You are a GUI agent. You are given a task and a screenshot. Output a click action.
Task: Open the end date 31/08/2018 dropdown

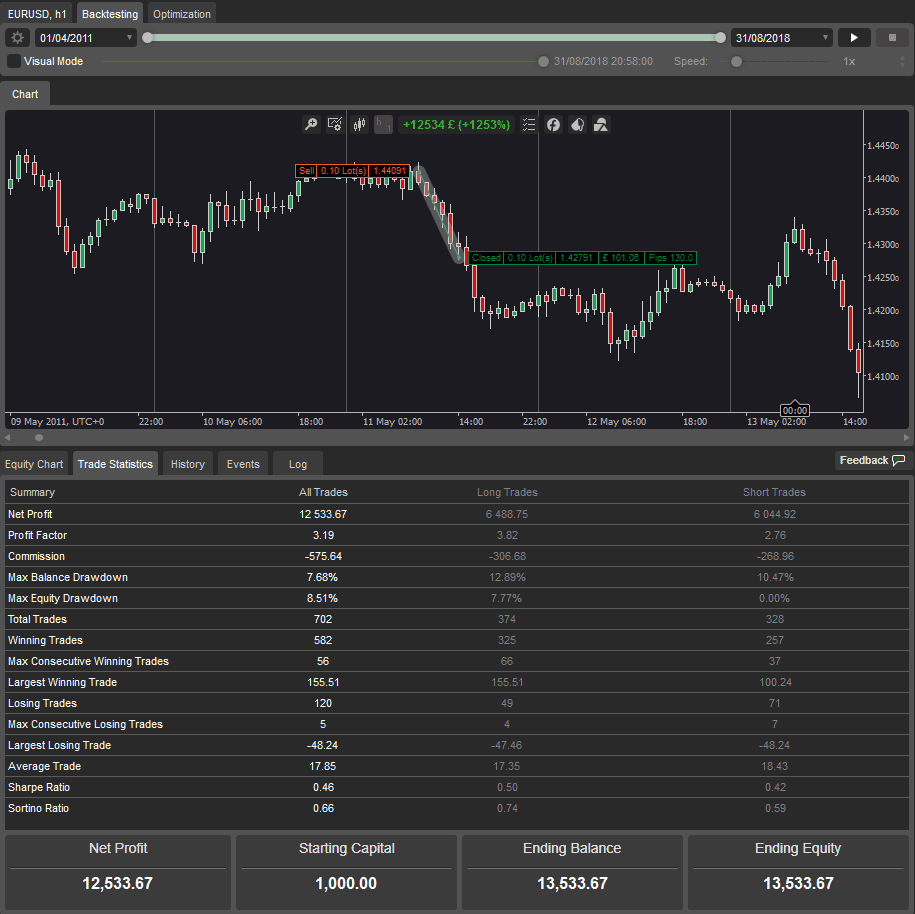[781, 38]
